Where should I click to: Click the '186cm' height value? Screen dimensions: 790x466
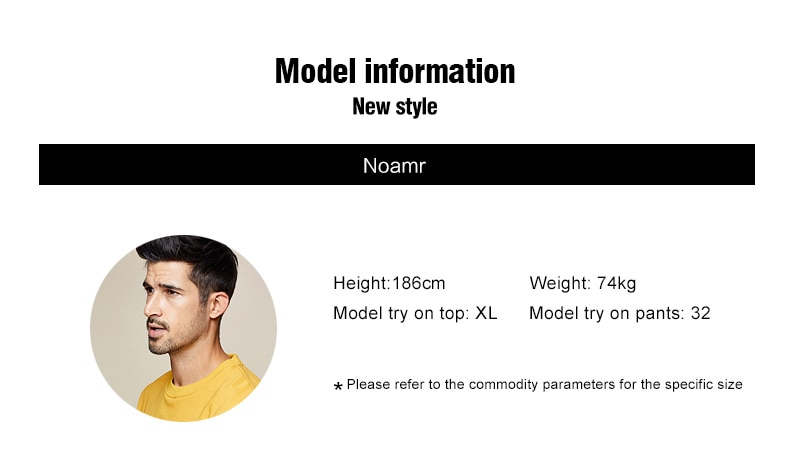[419, 283]
